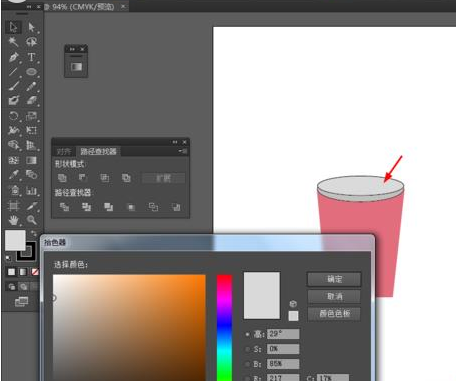Screen dimensions: 456x381
Task: Select the Rotate tool
Action: tap(13, 116)
